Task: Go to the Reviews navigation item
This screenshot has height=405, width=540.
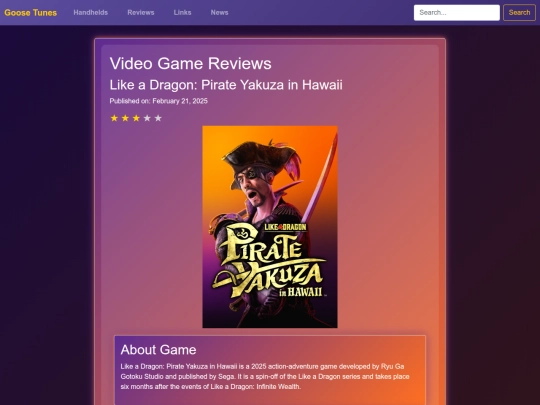Action: pos(141,12)
